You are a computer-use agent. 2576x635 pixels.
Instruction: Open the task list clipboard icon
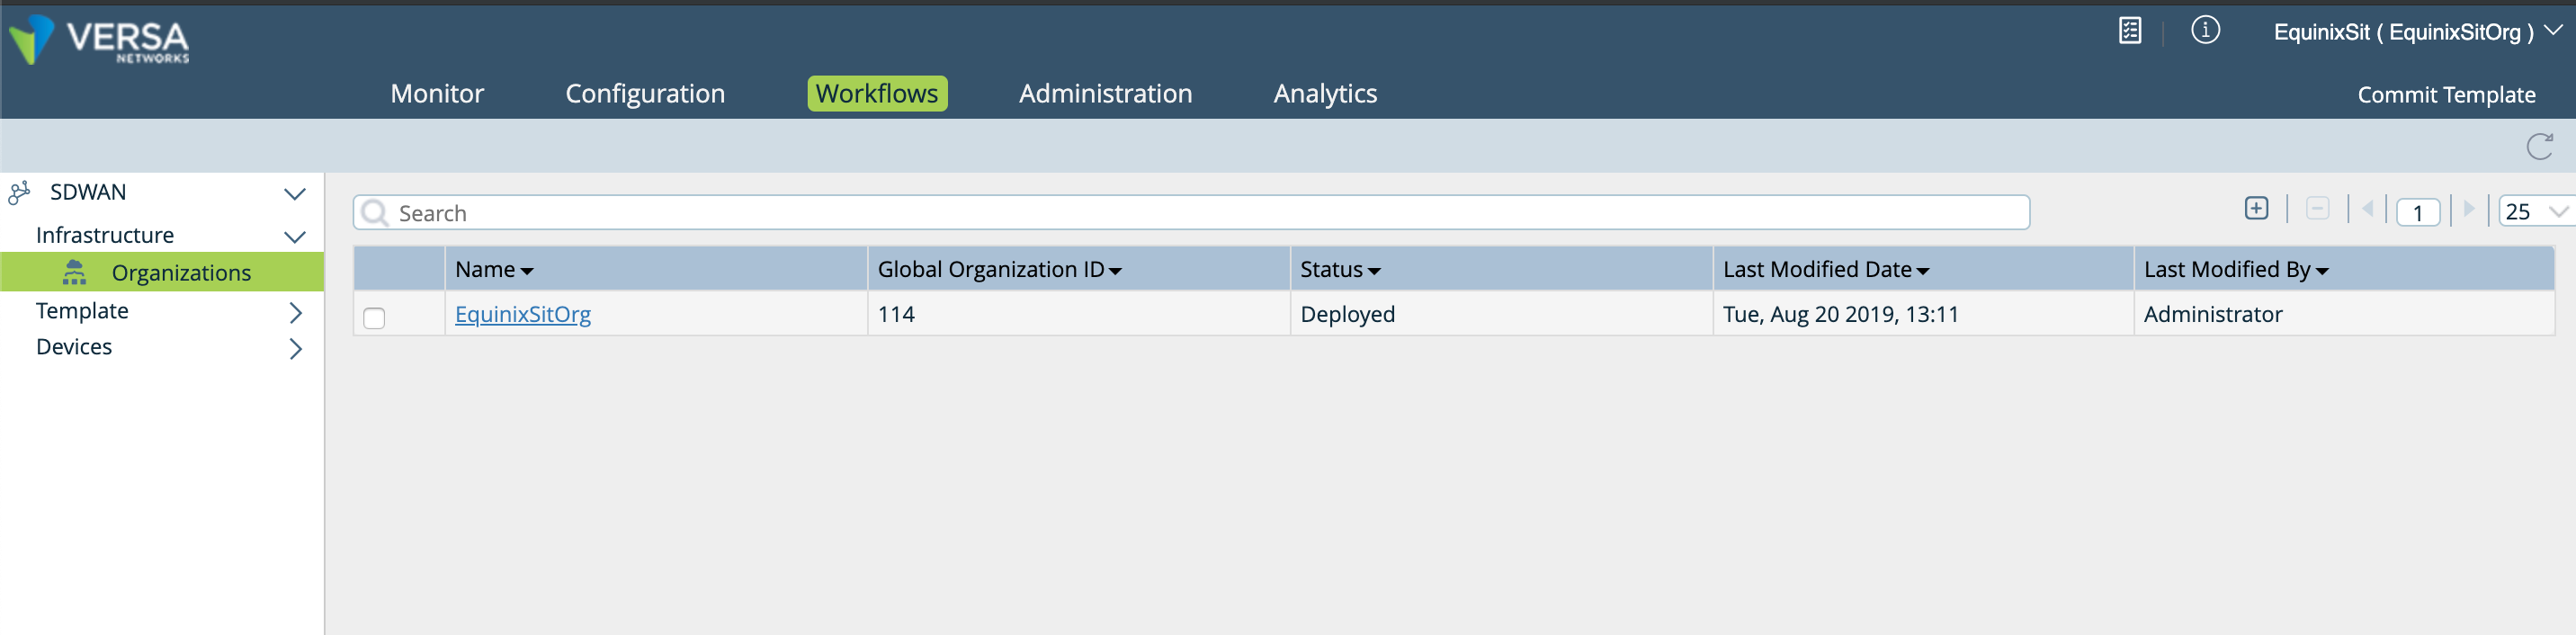(x=2130, y=31)
